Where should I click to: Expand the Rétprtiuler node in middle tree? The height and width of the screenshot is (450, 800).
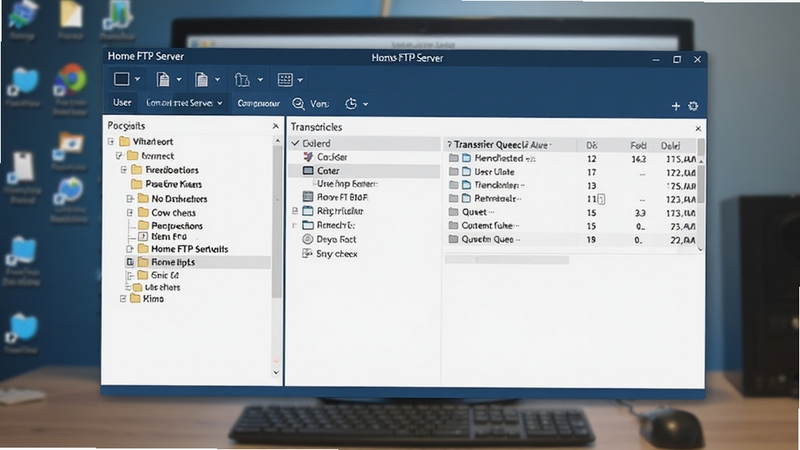(295, 211)
